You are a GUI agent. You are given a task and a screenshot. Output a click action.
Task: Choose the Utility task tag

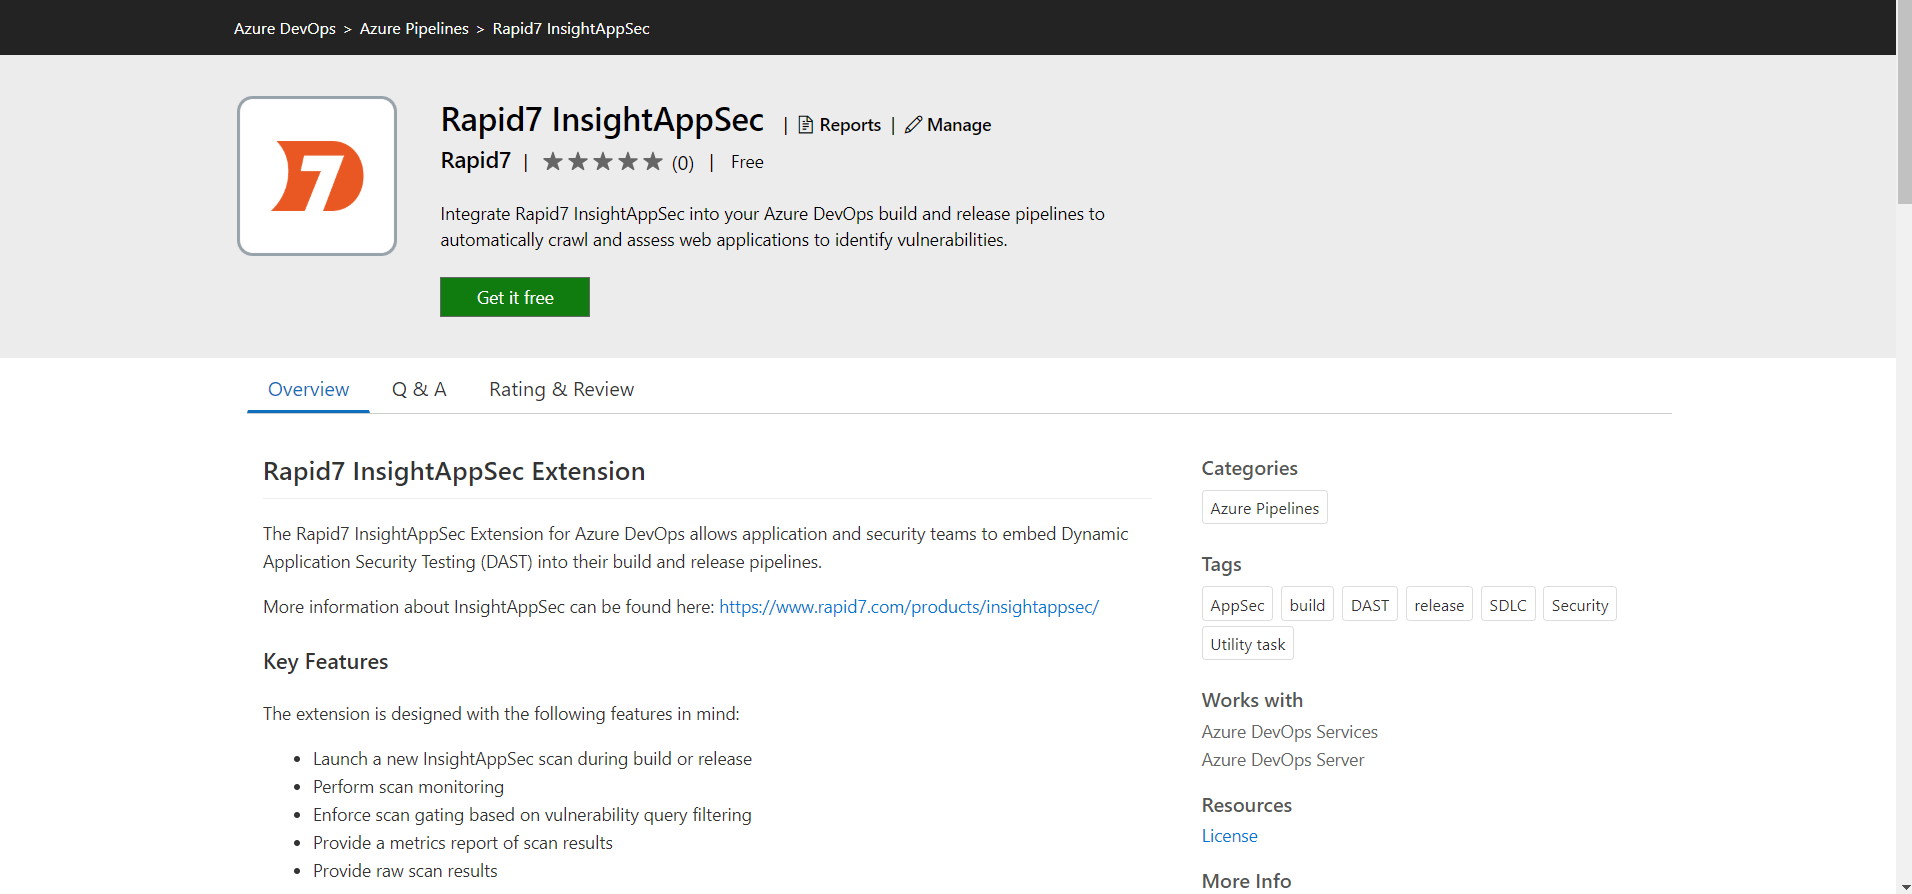click(x=1247, y=644)
